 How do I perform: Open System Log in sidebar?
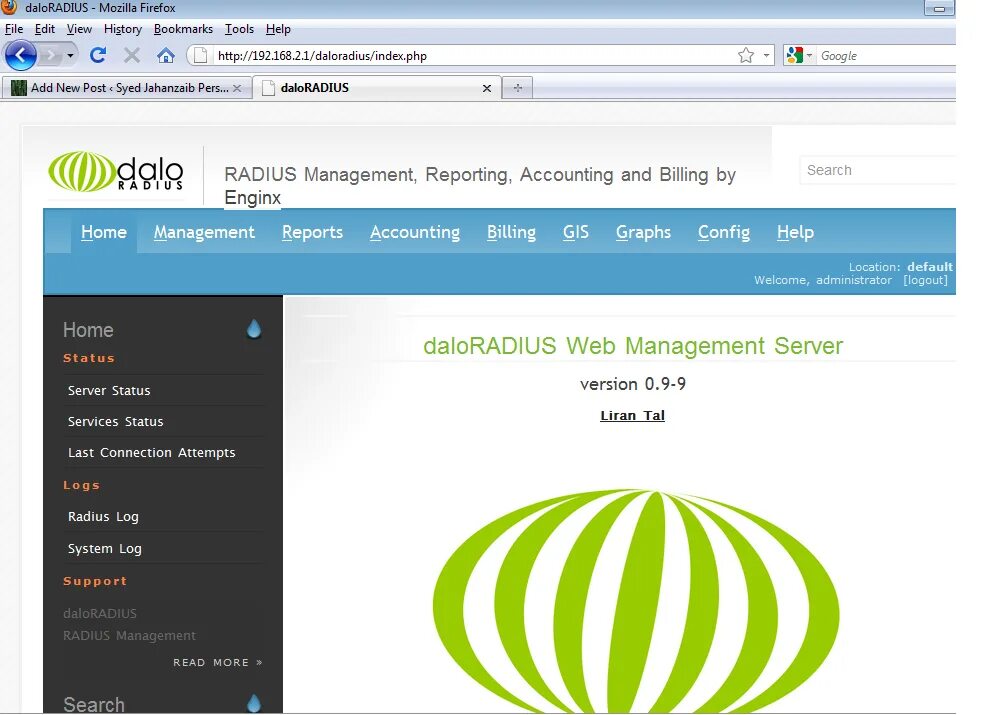tap(105, 549)
